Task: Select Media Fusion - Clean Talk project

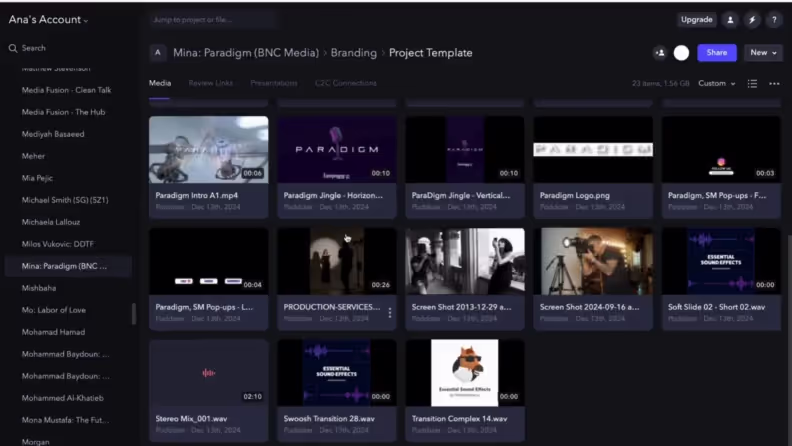Action: [x=66, y=90]
